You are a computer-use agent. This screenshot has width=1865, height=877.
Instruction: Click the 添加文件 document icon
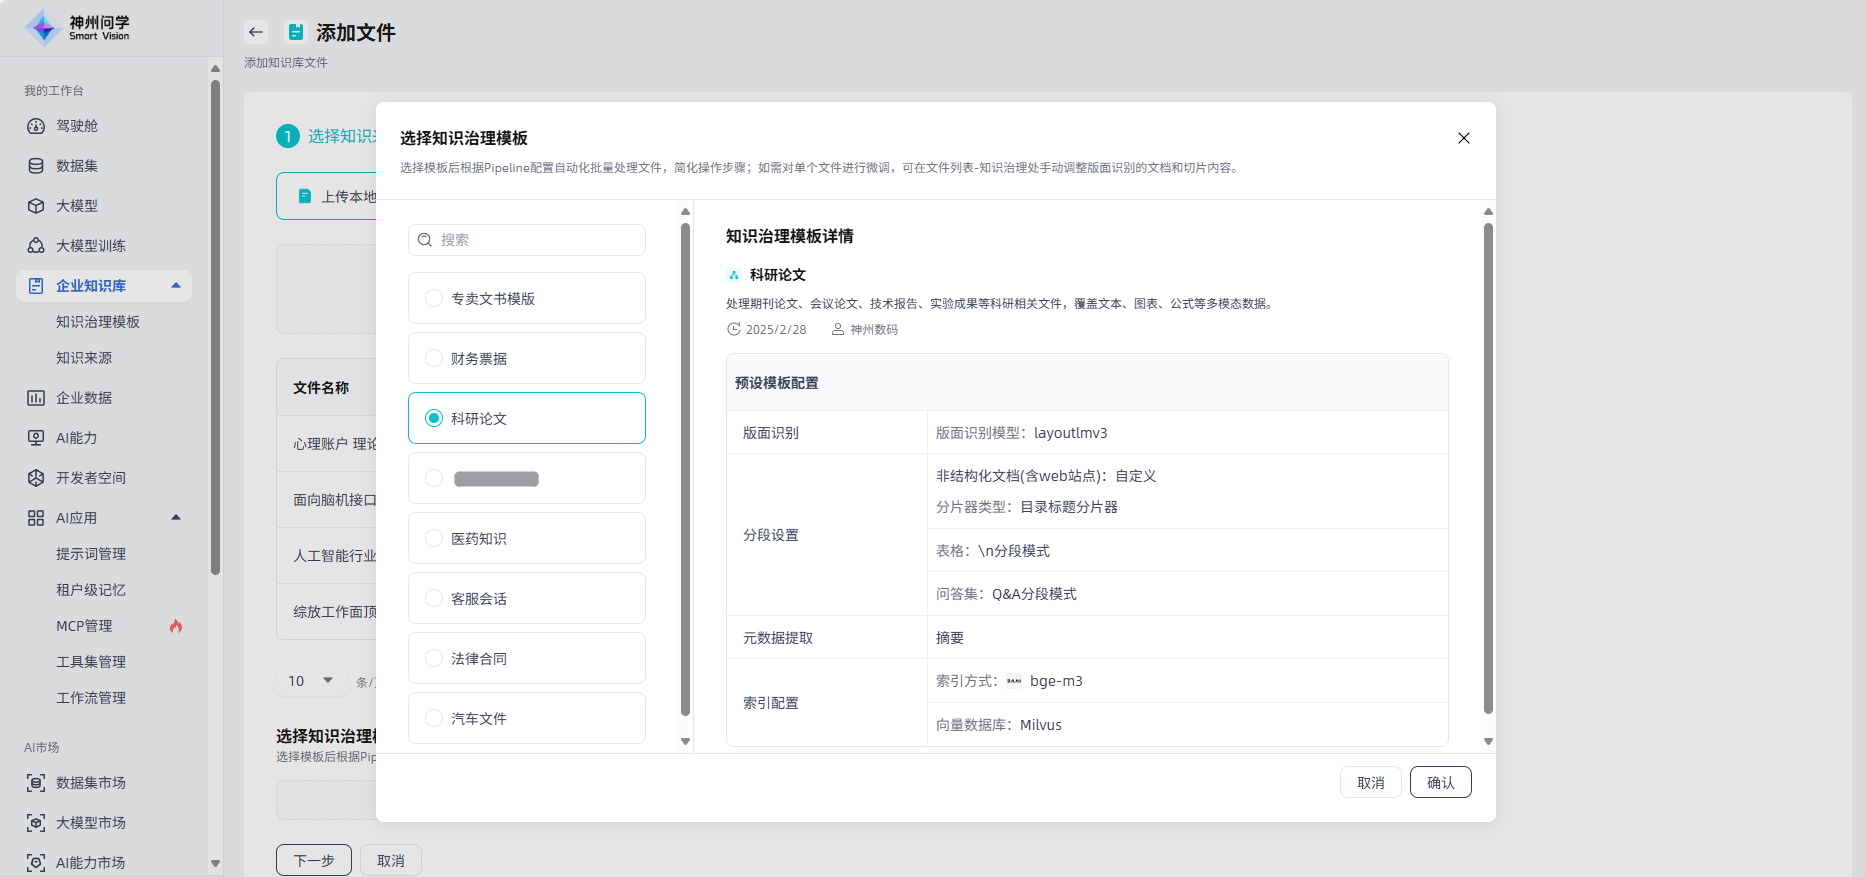pos(296,32)
